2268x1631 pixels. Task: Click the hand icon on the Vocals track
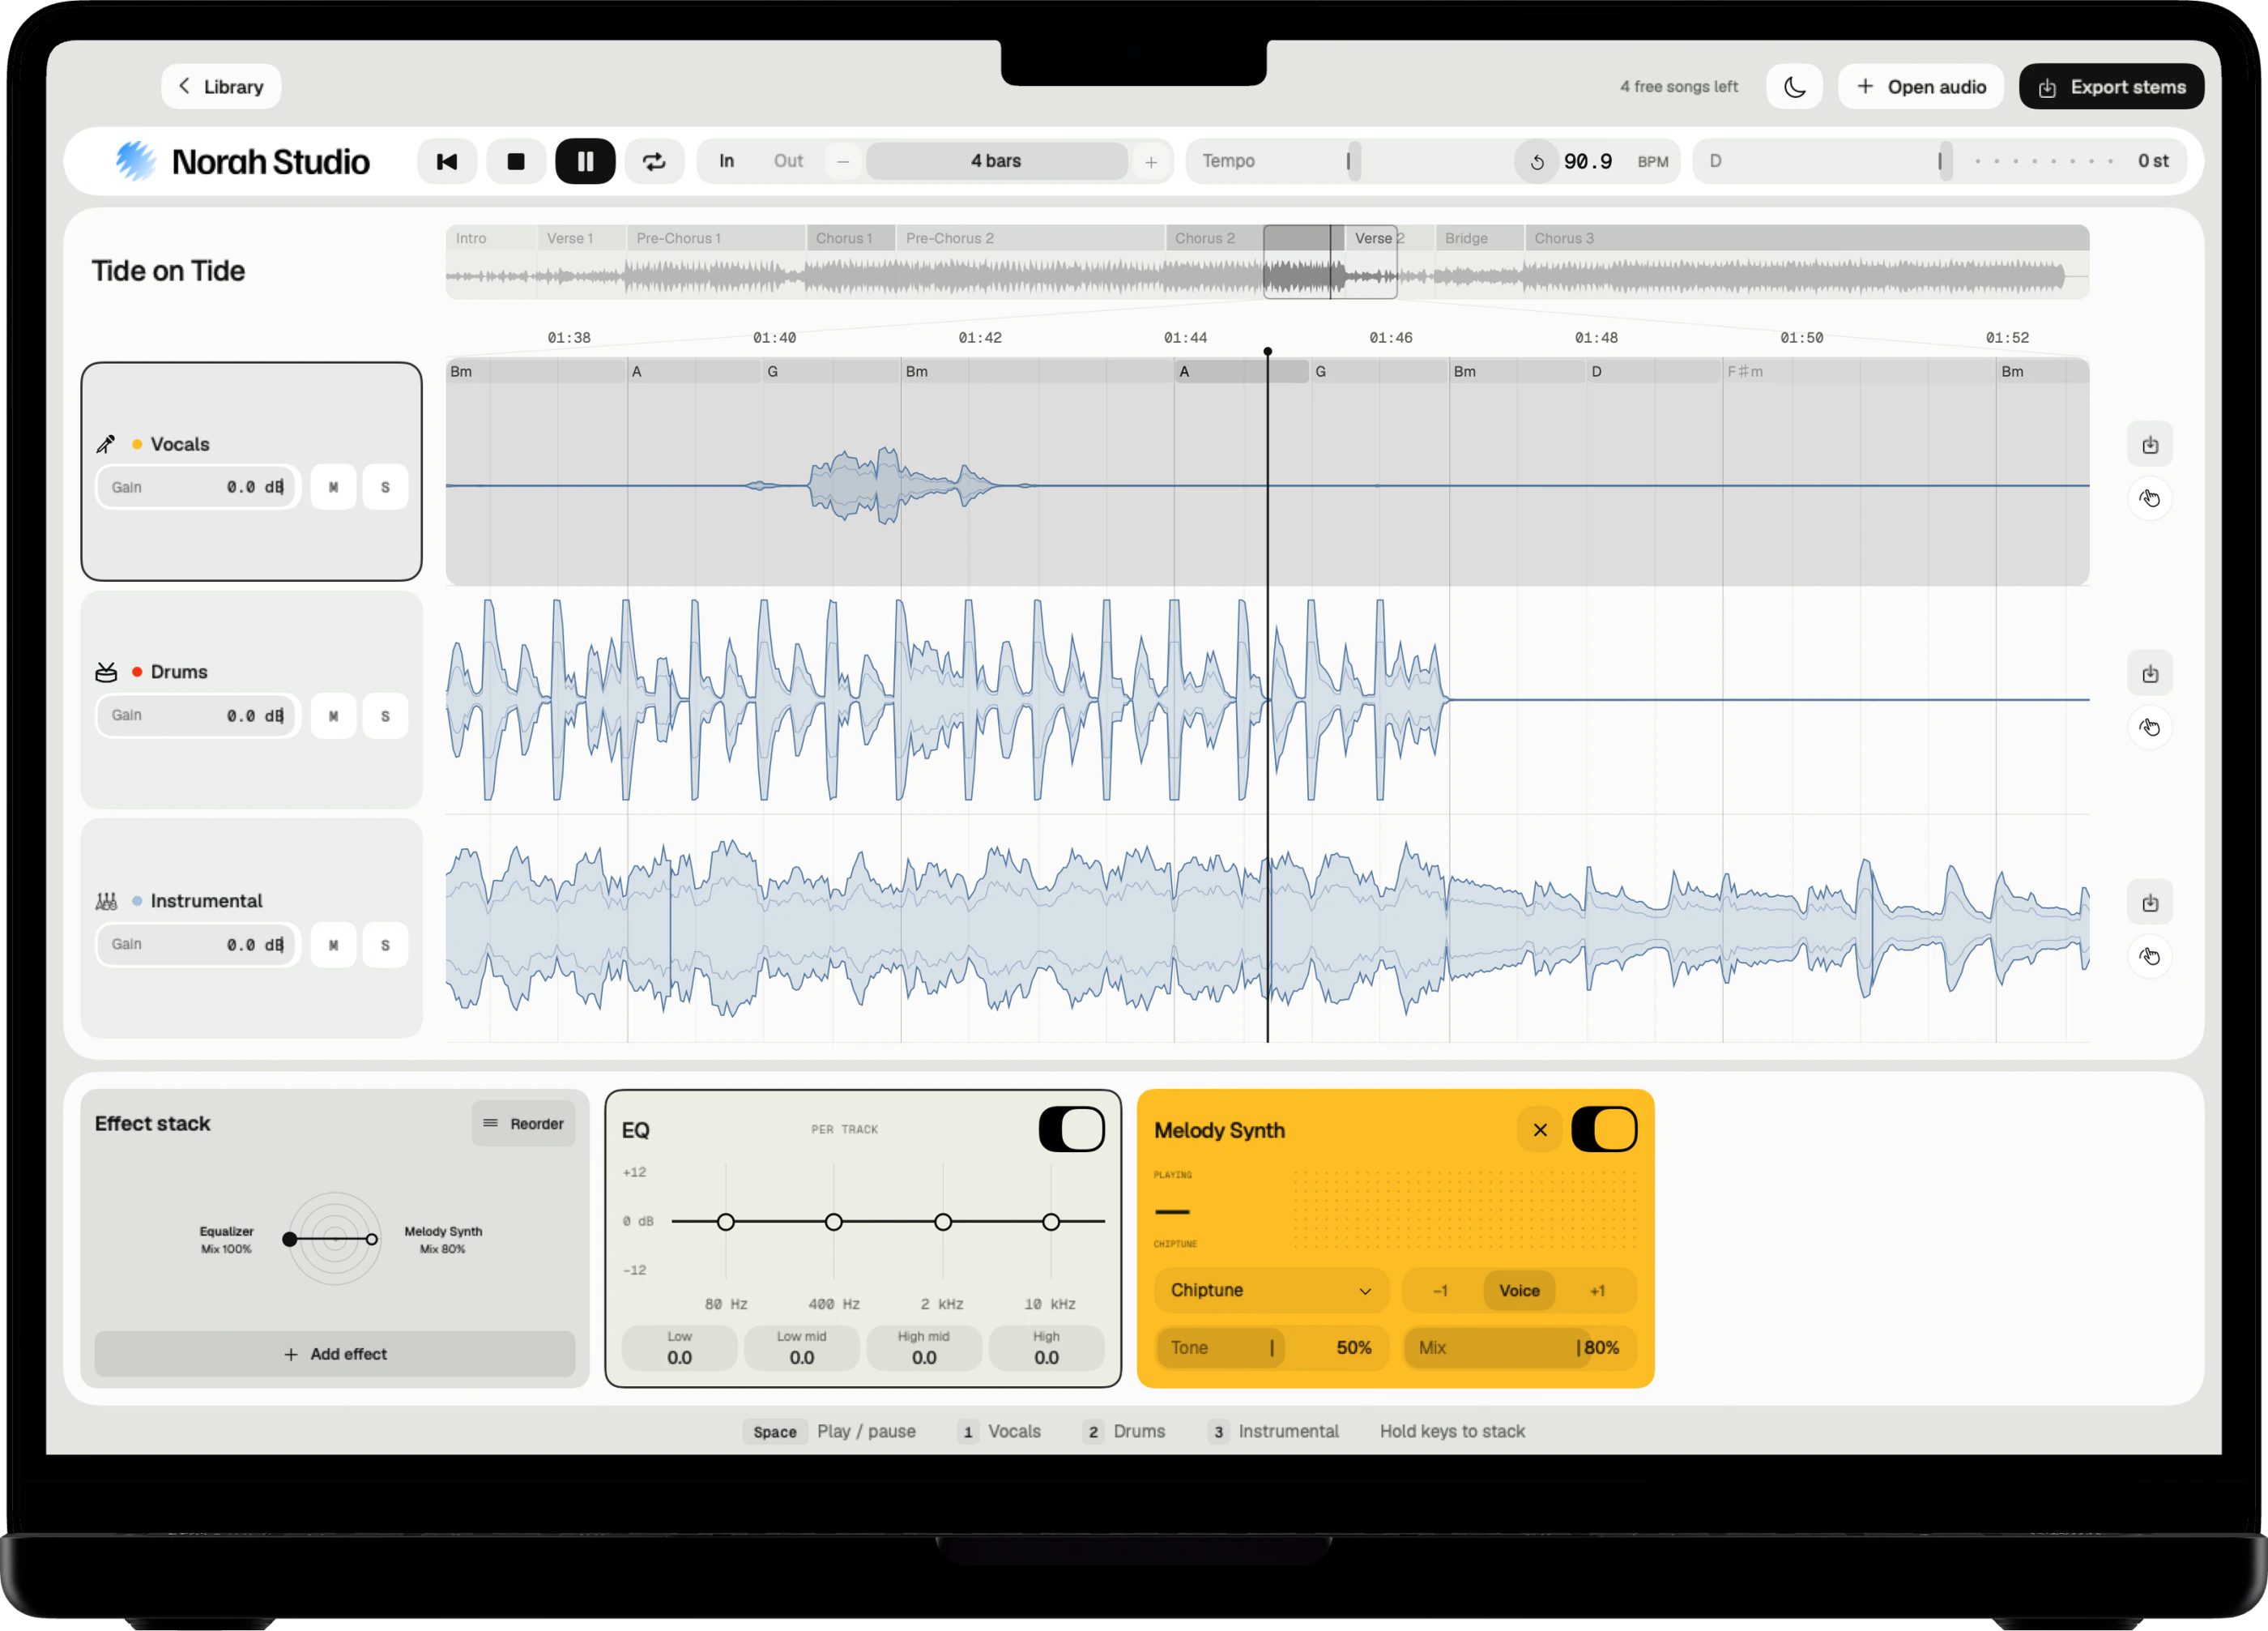coord(2150,498)
